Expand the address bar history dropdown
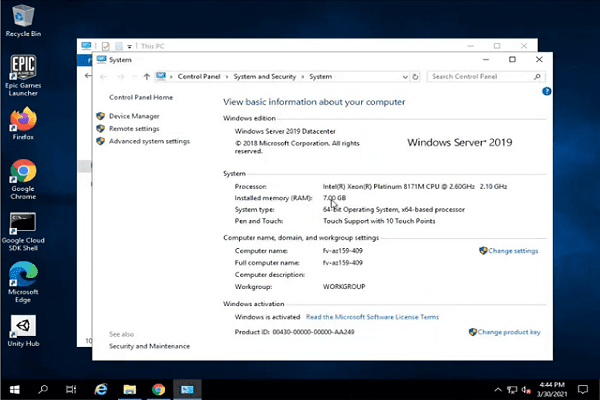Image resolution: width=600 pixels, height=400 pixels. point(405,77)
